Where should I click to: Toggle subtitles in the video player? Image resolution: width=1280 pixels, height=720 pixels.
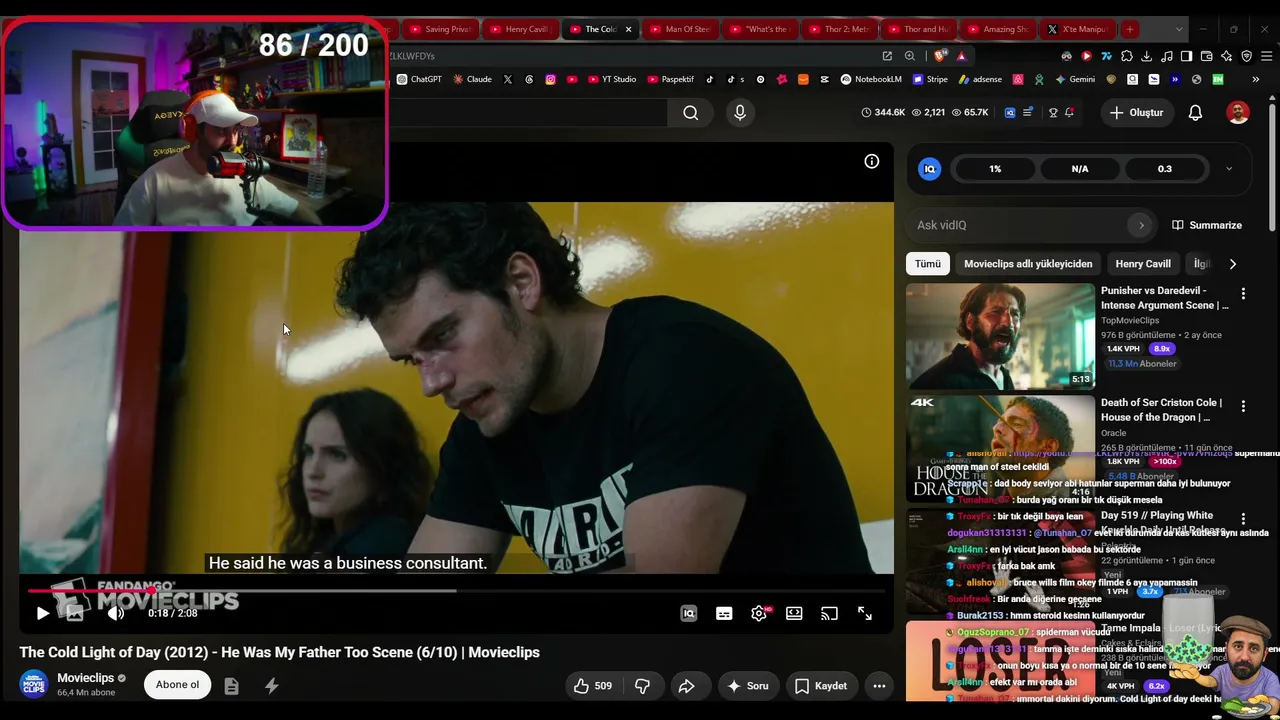point(724,614)
